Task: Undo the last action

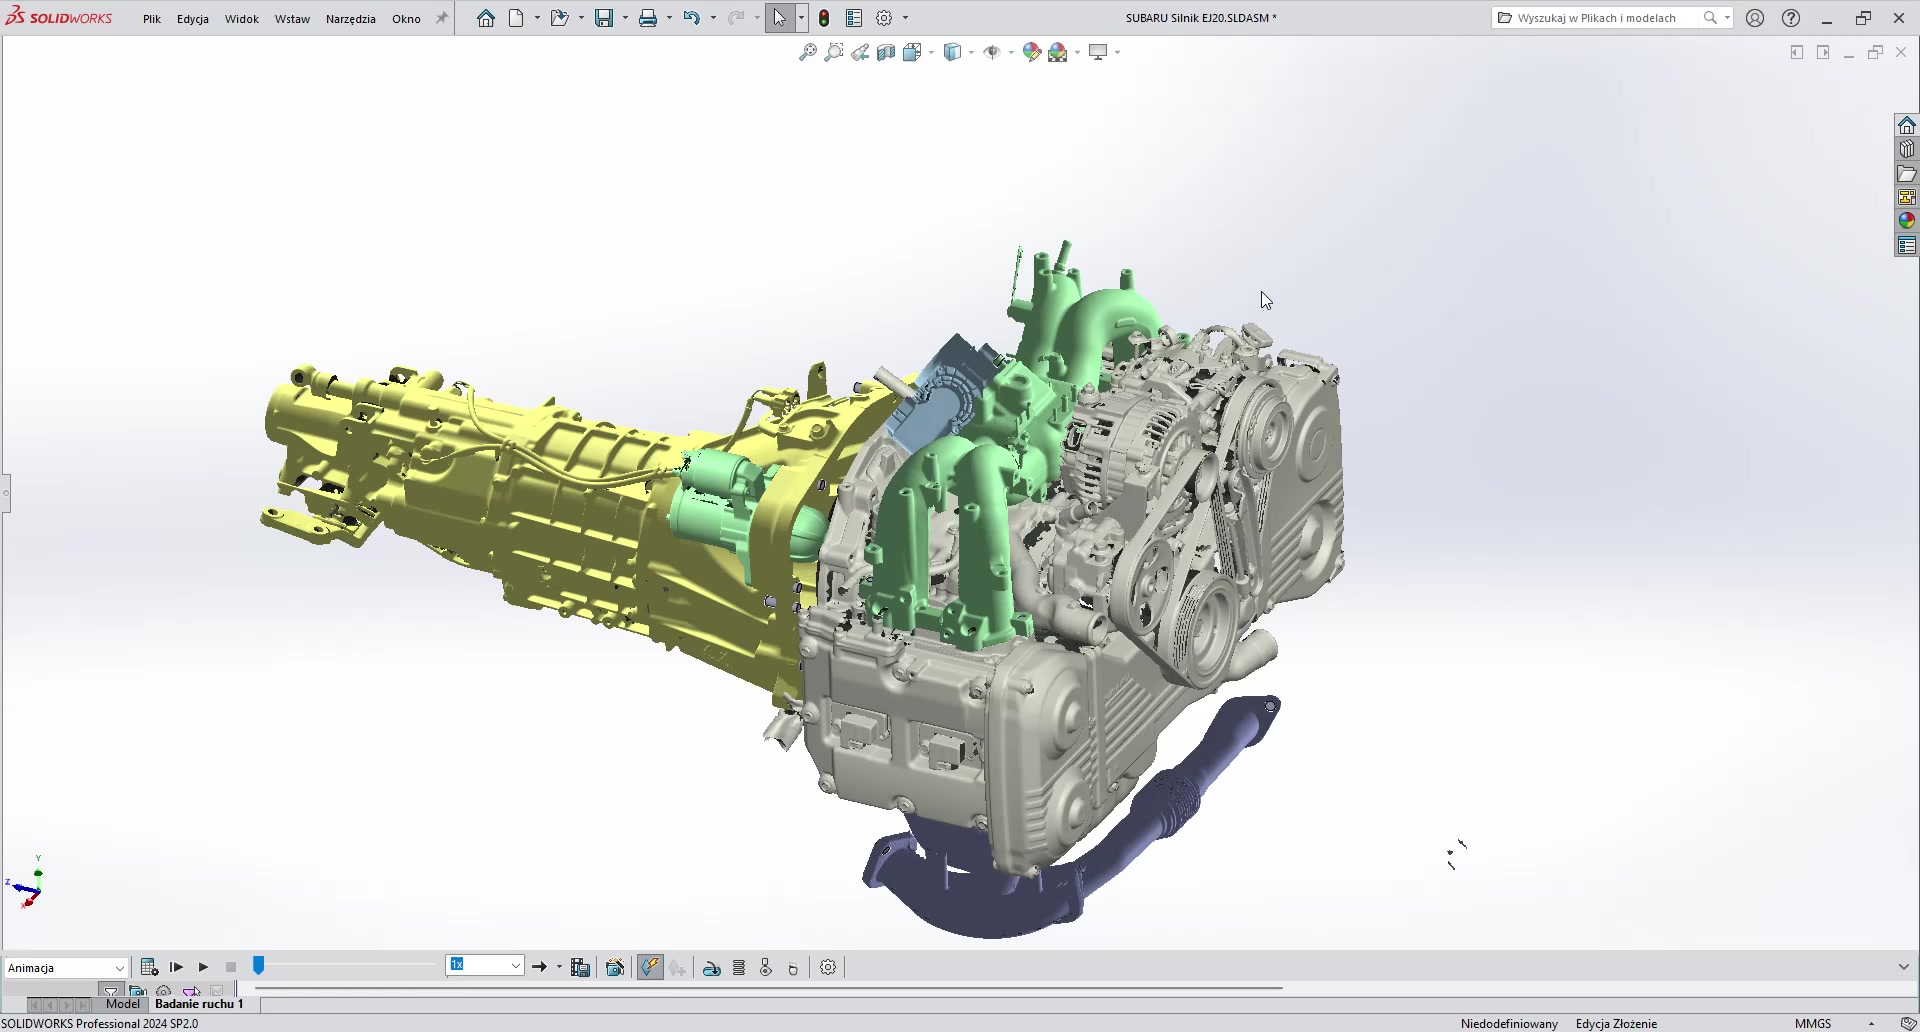Action: click(692, 18)
